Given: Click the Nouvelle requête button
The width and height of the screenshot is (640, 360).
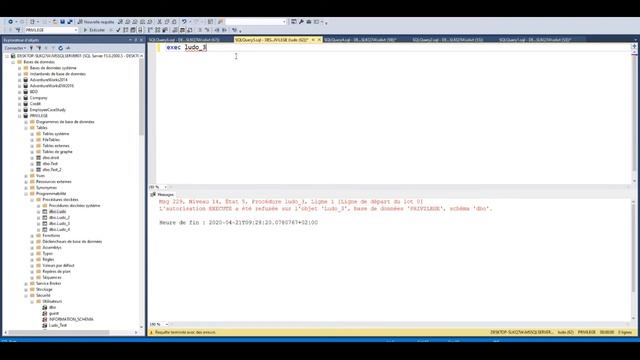Looking at the screenshot, I should pyautogui.click(x=96, y=22).
